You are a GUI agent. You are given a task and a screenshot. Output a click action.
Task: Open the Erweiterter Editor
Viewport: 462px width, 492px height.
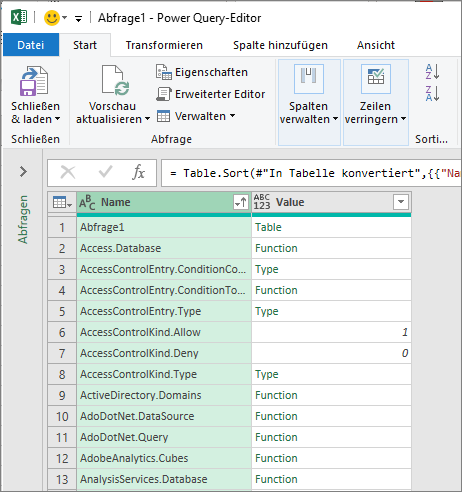(x=211, y=94)
